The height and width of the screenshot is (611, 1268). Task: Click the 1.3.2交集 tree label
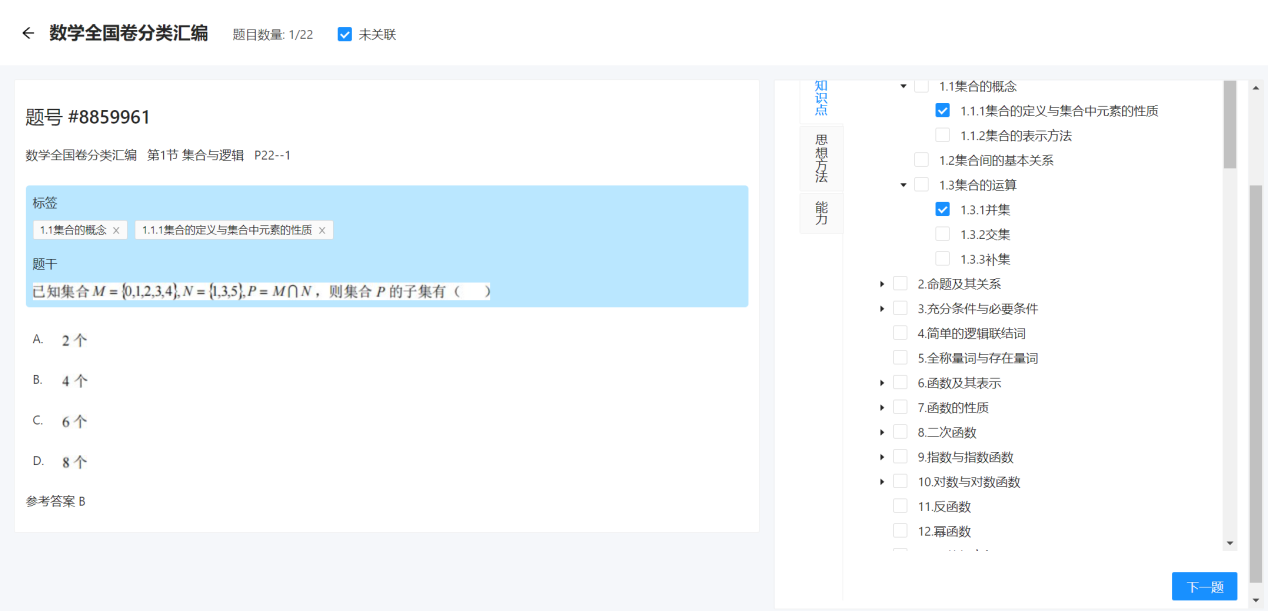985,234
